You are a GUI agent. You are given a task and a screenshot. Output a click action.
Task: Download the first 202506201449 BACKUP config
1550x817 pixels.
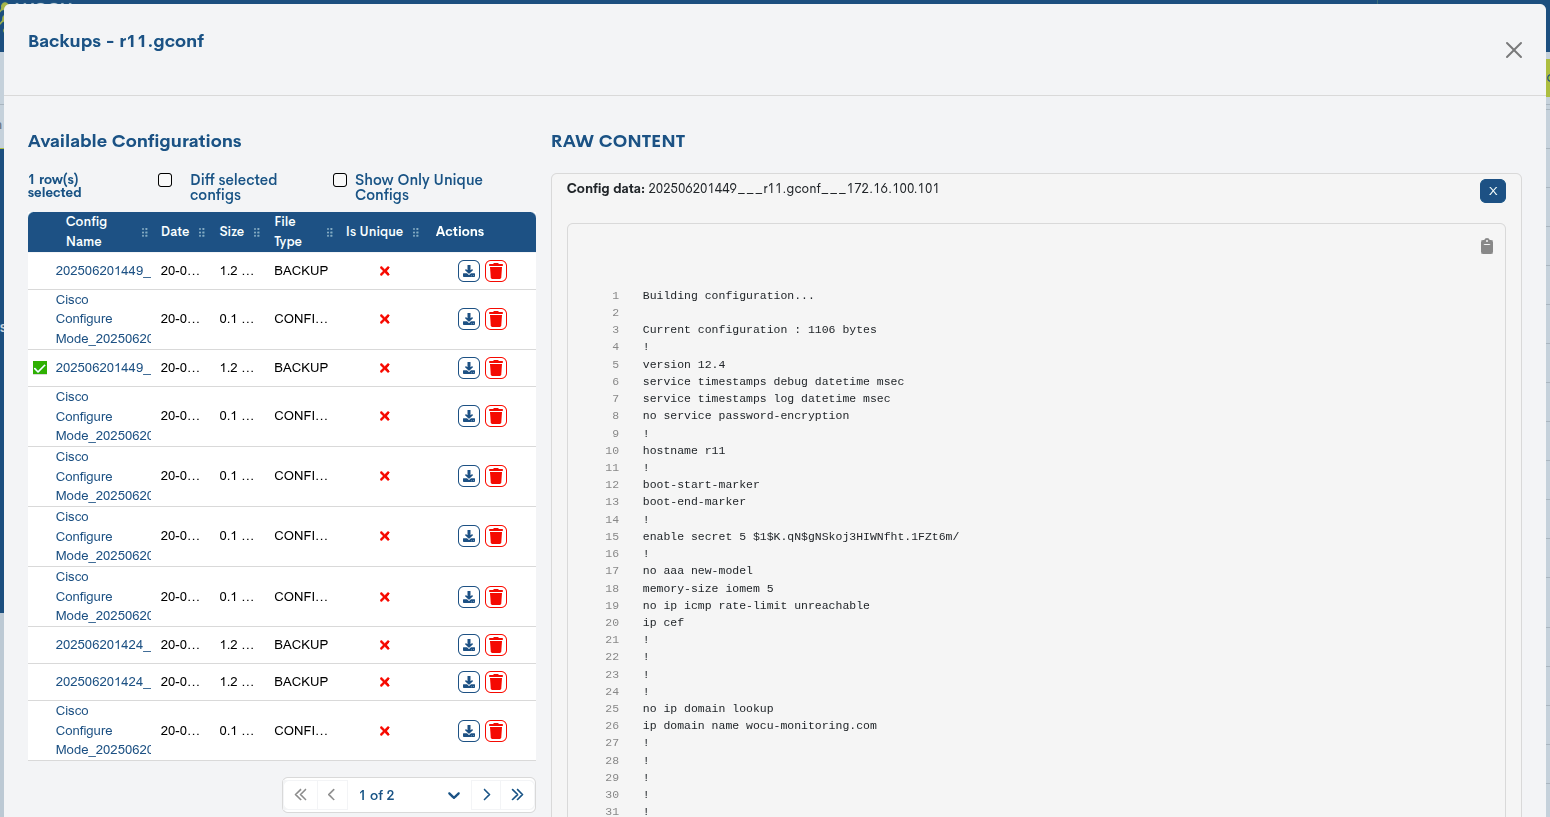pos(468,270)
